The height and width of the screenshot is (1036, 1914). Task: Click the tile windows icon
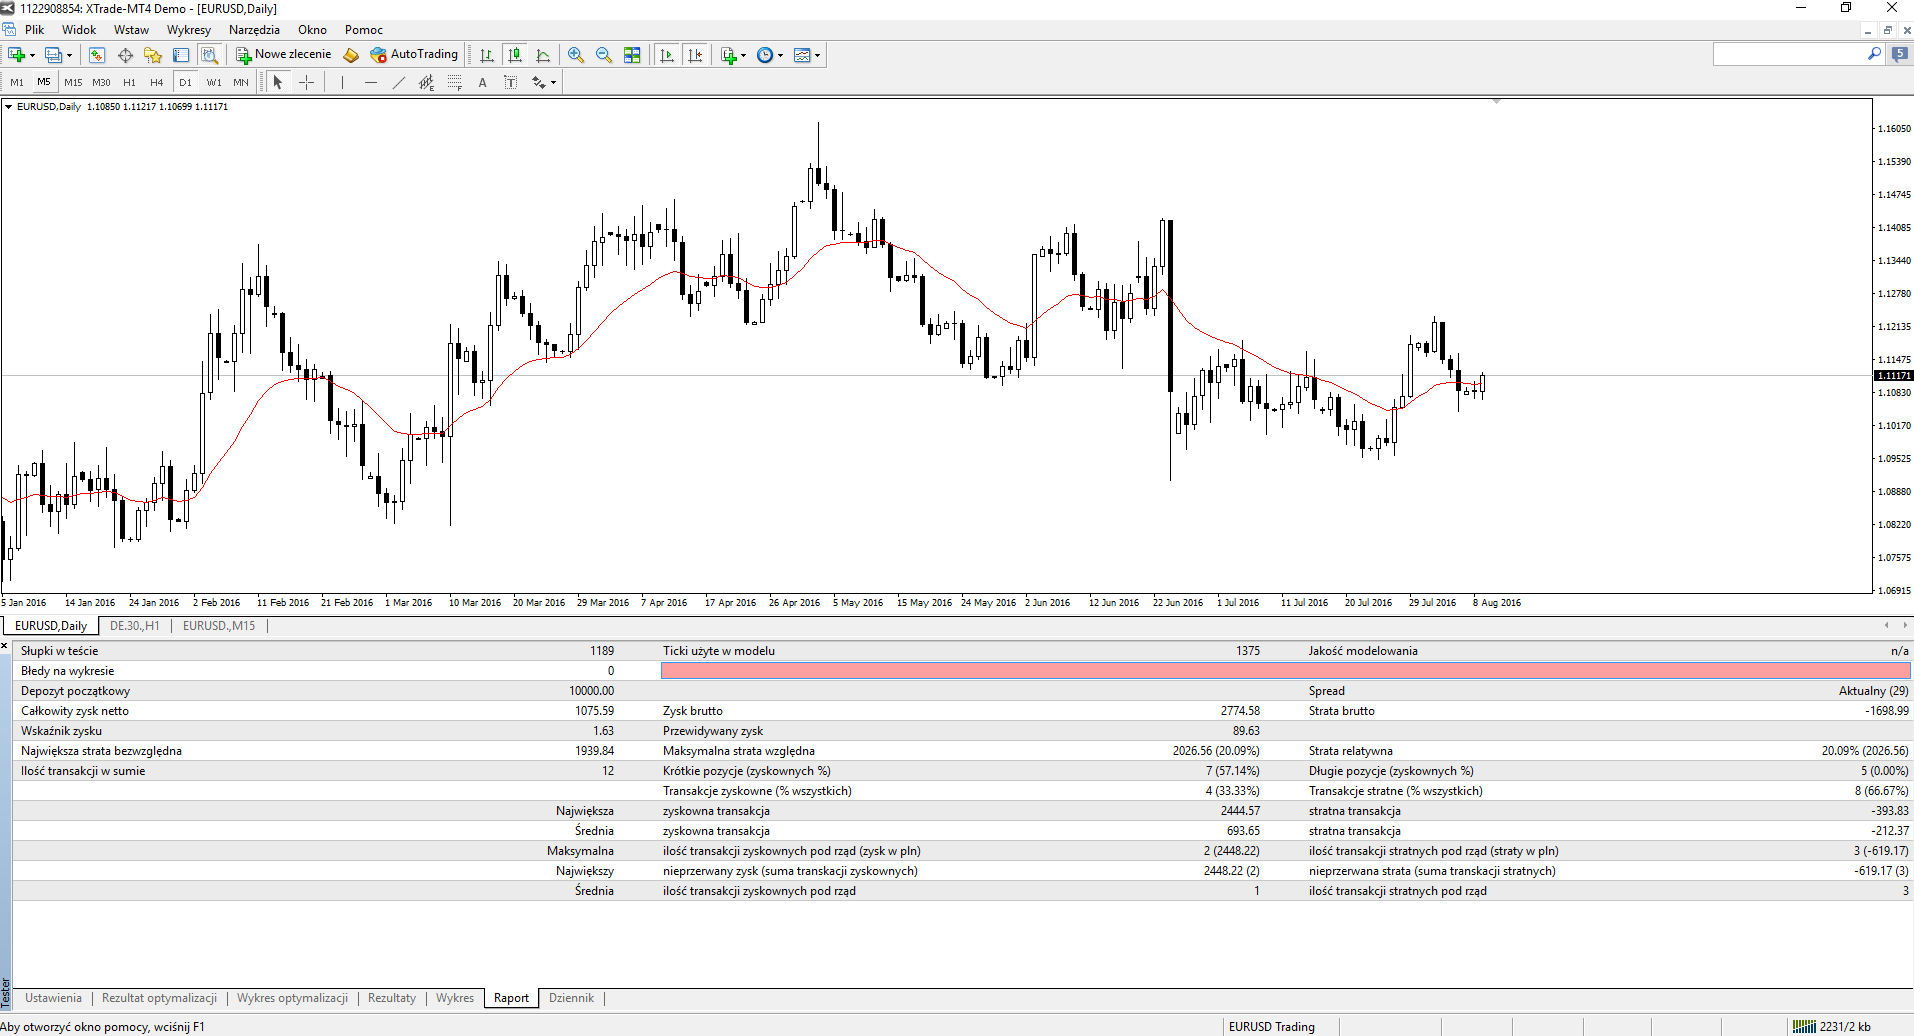[632, 55]
